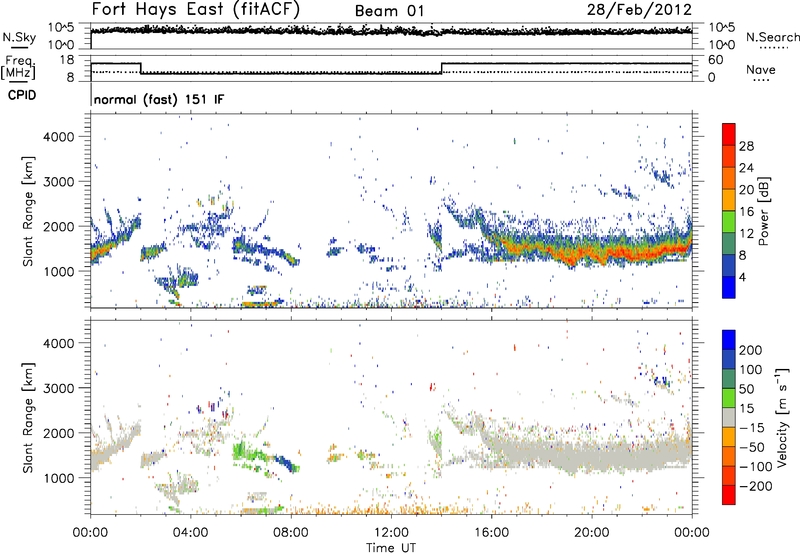Click the 'Power [dB]' colorbar label
The width and height of the screenshot is (800, 554).
click(x=764, y=211)
